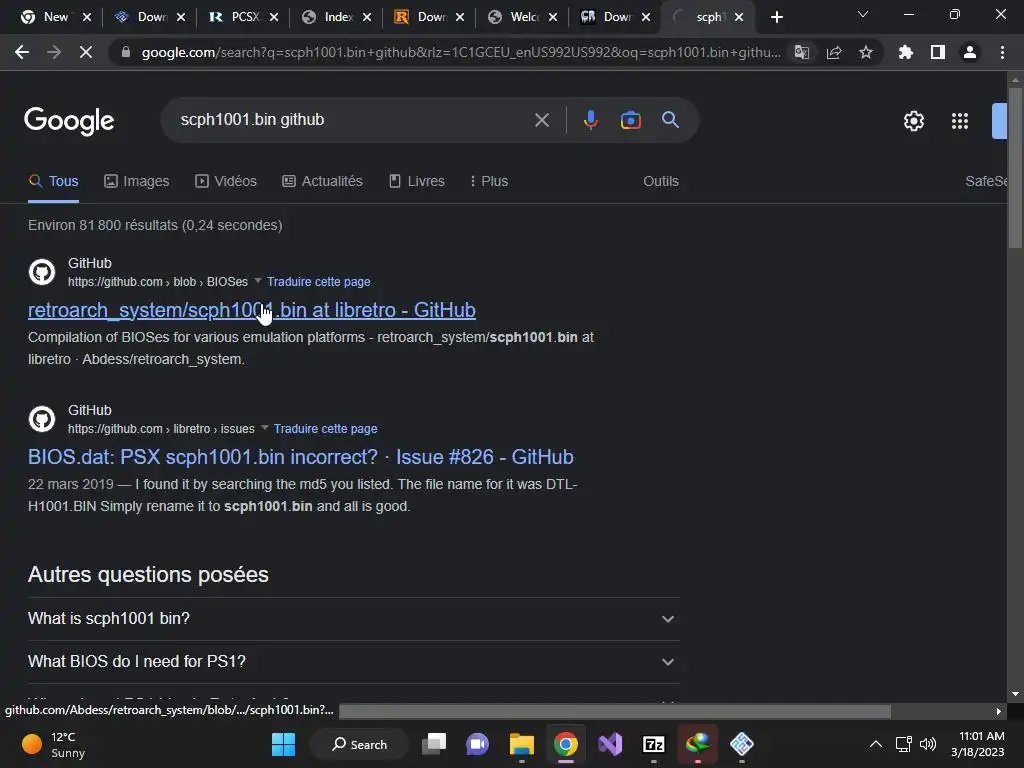Open the Chrome three-dot menu
Screen dimensions: 1024x768
[1002, 52]
